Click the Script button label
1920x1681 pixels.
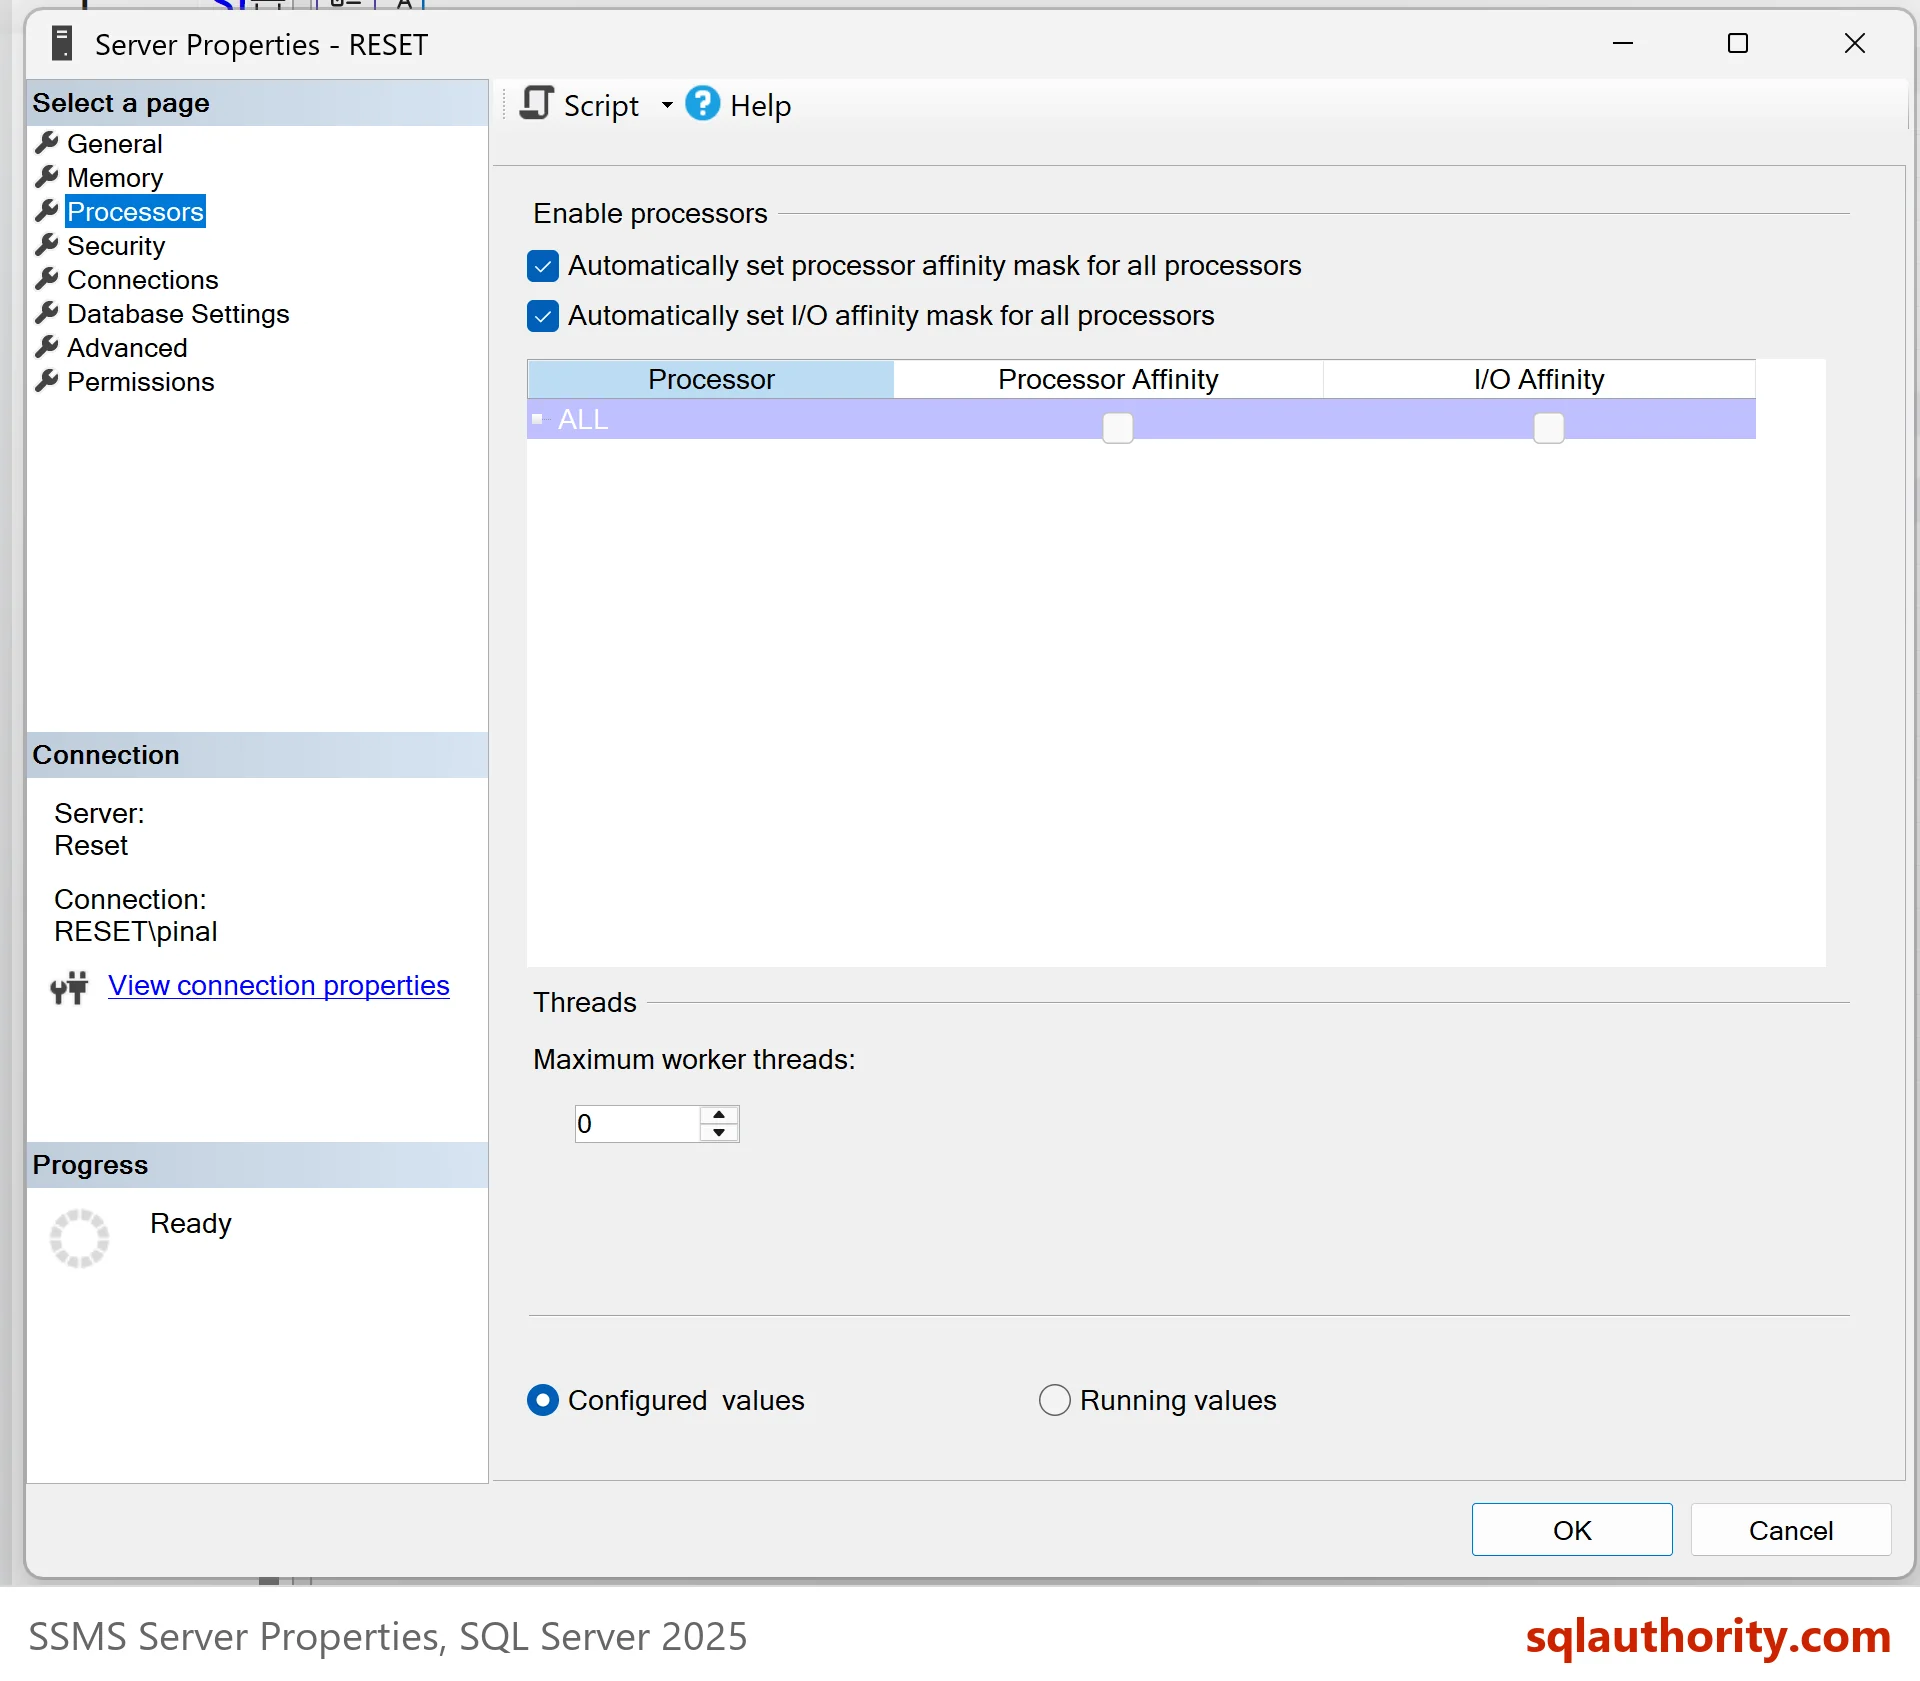point(601,106)
